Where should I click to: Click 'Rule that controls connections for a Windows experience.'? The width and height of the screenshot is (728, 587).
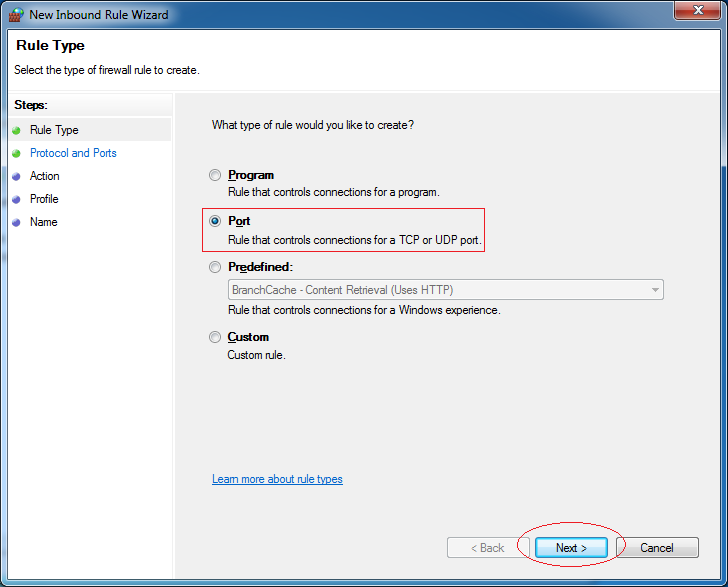364,310
